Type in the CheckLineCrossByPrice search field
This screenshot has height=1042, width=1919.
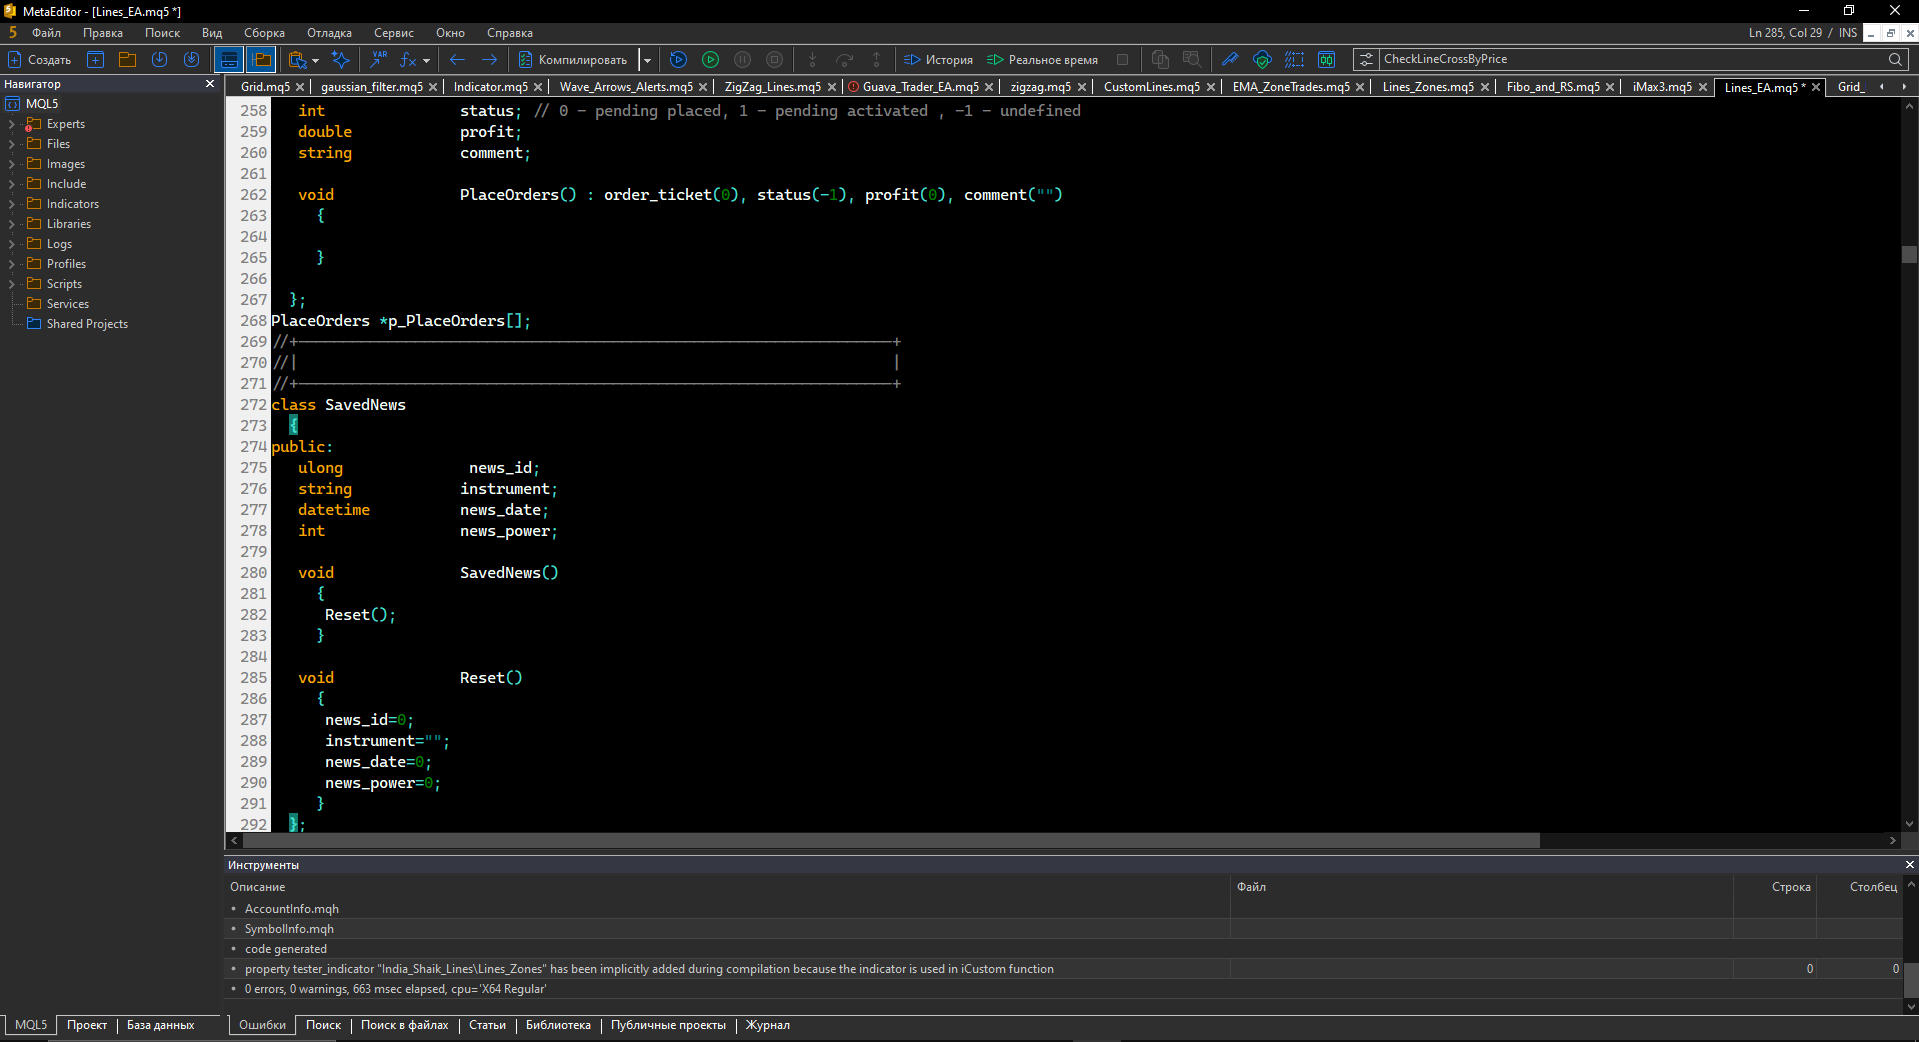pos(1630,60)
